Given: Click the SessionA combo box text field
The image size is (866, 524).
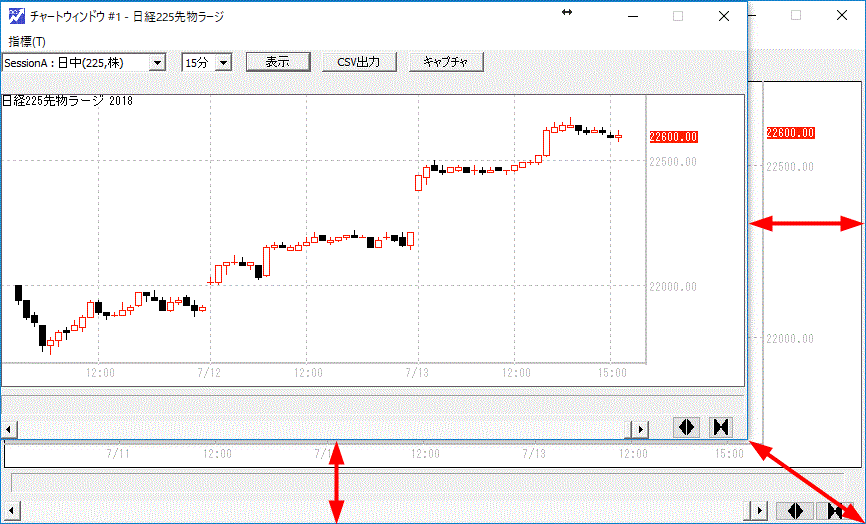Looking at the screenshot, I should point(76,62).
